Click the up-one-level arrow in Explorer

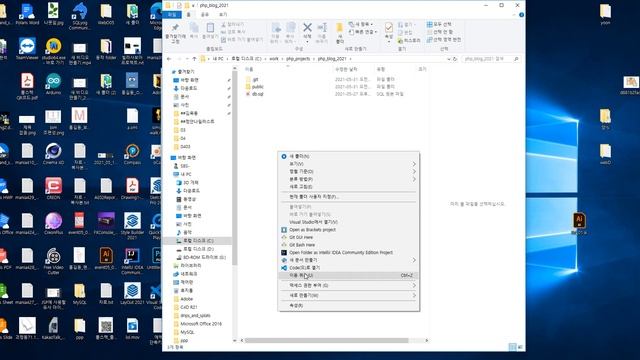click(x=194, y=59)
